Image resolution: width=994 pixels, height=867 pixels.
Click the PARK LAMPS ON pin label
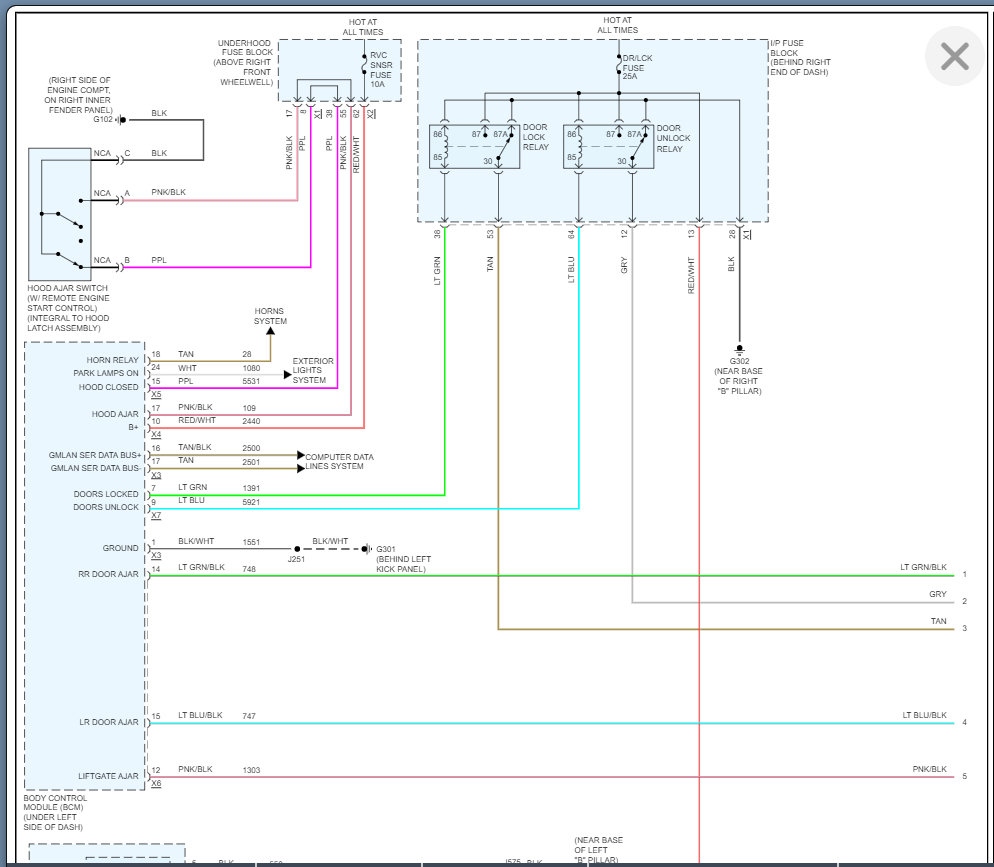pyautogui.click(x=105, y=373)
